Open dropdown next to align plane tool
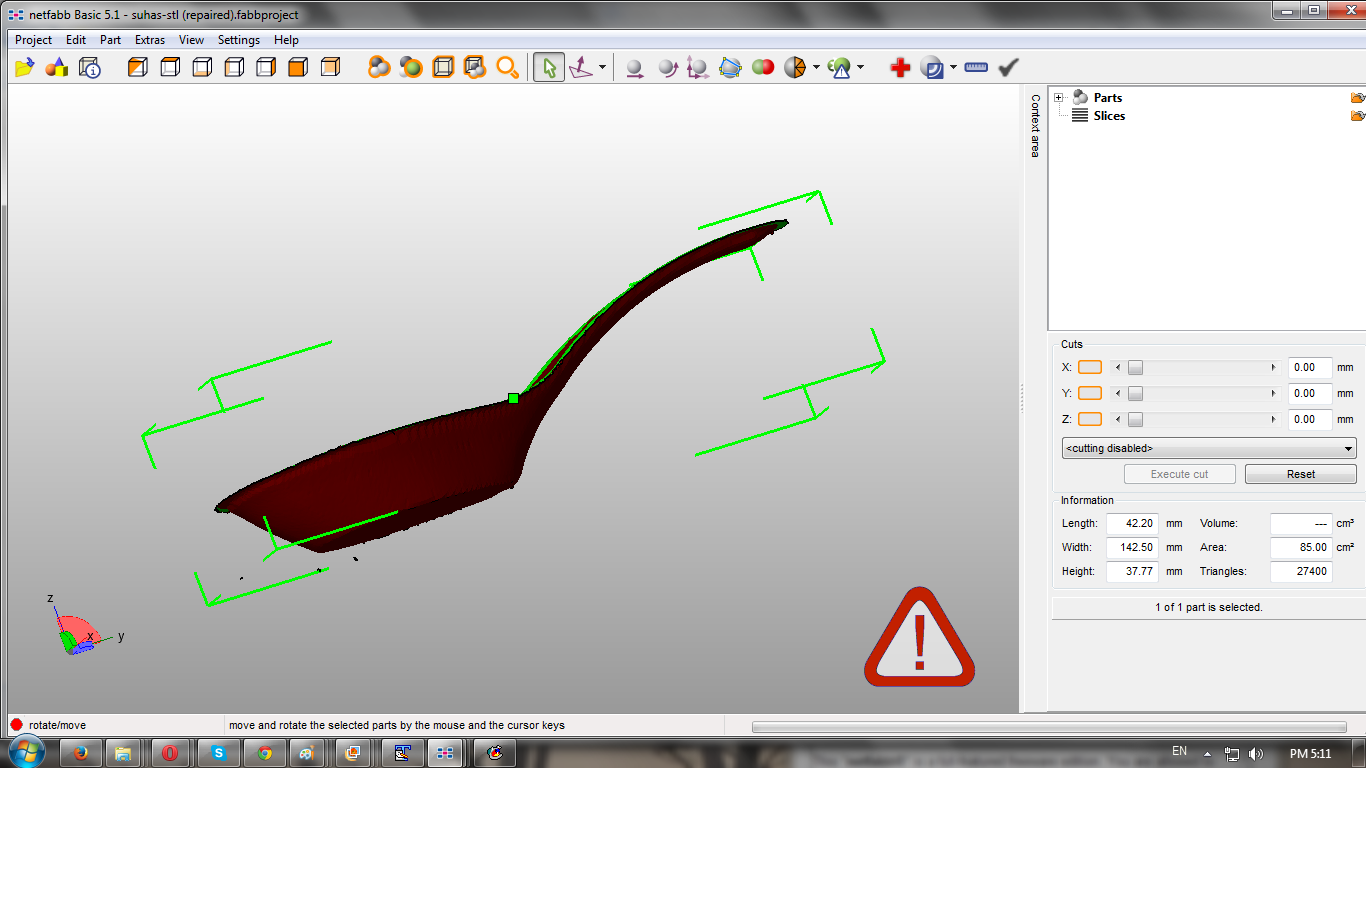The image size is (1366, 900). [x=602, y=67]
